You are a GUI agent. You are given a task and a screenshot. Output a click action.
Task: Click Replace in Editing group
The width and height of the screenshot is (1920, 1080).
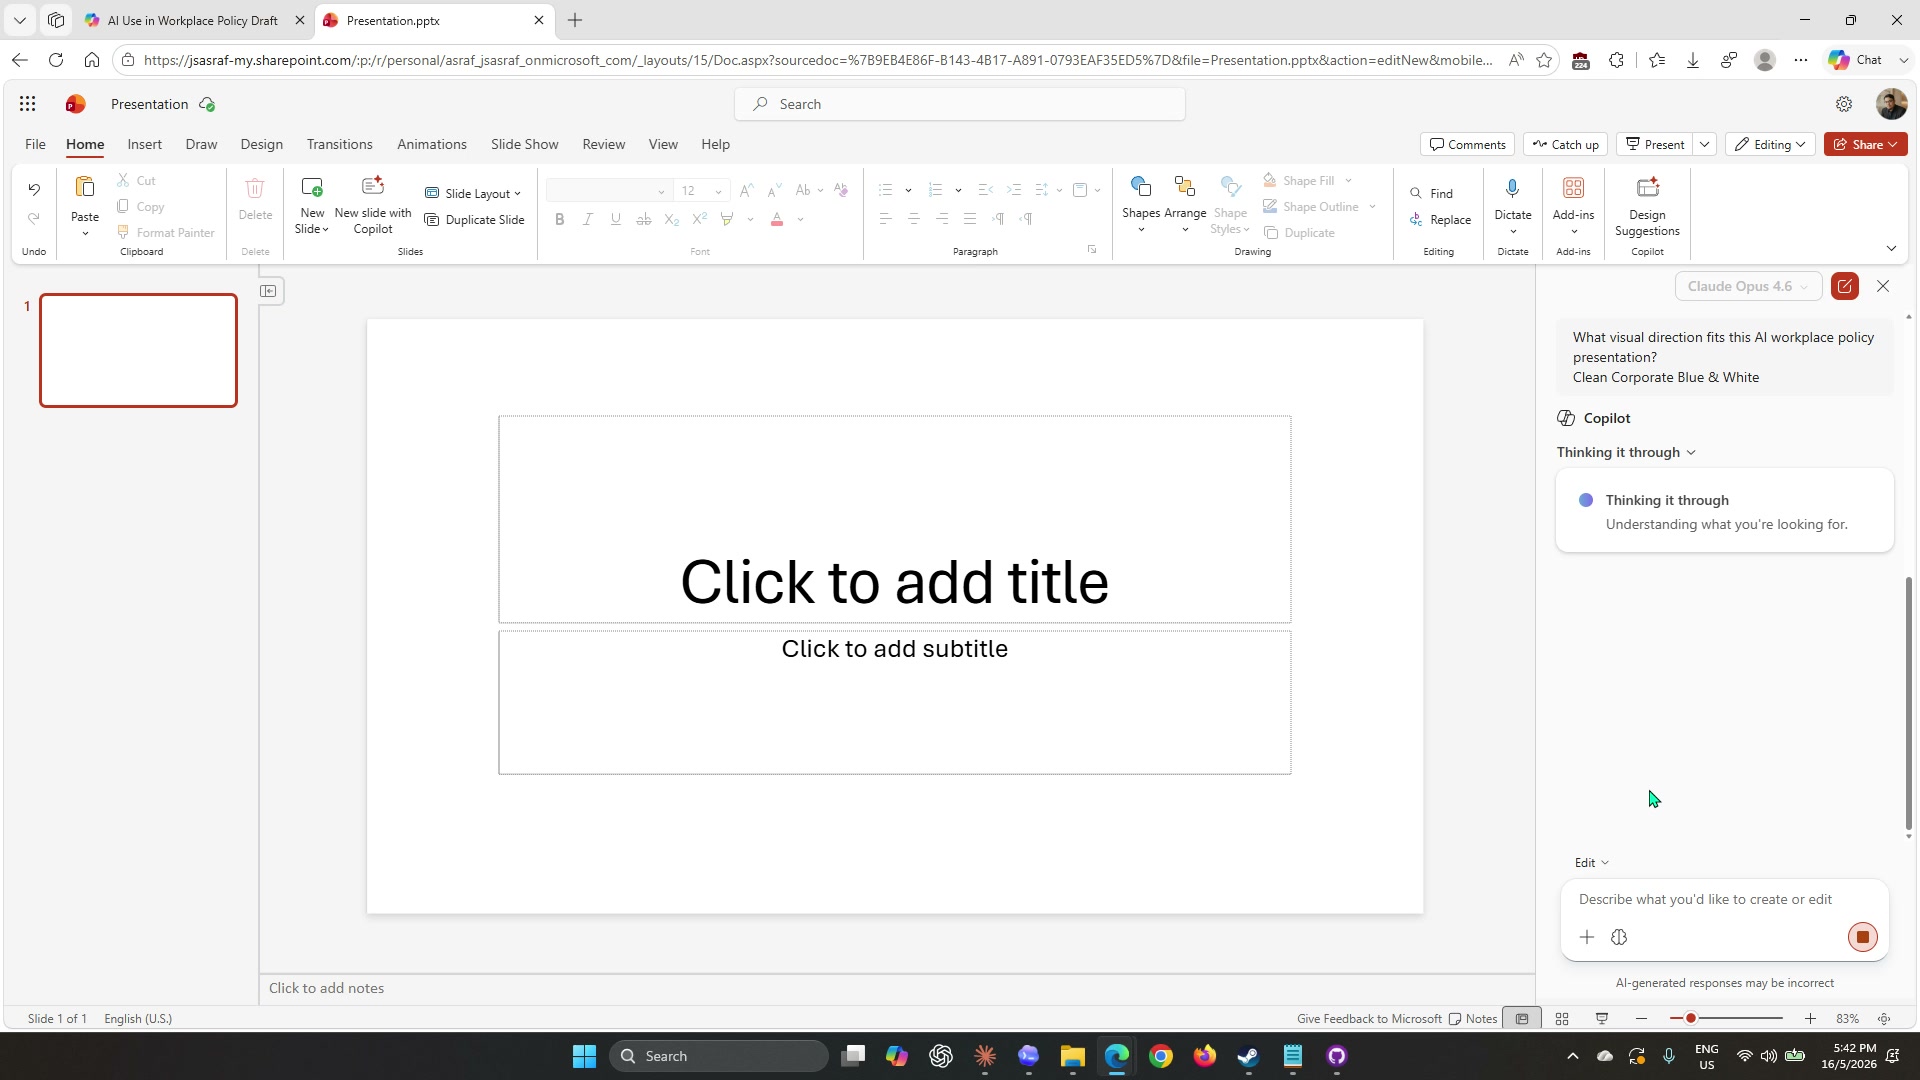click(1441, 220)
